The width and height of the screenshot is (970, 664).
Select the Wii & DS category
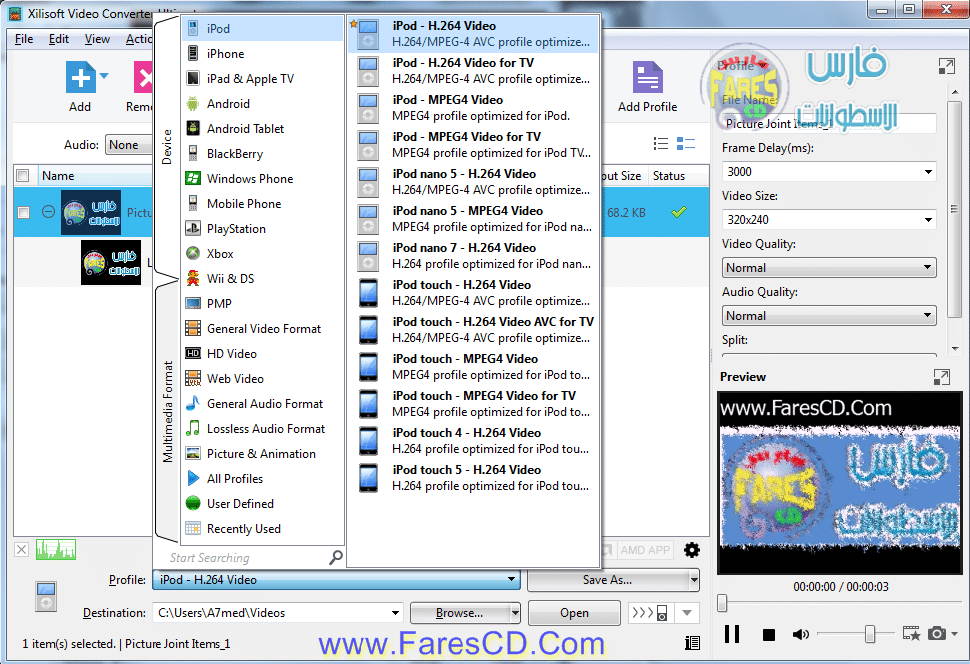pyautogui.click(x=263, y=278)
